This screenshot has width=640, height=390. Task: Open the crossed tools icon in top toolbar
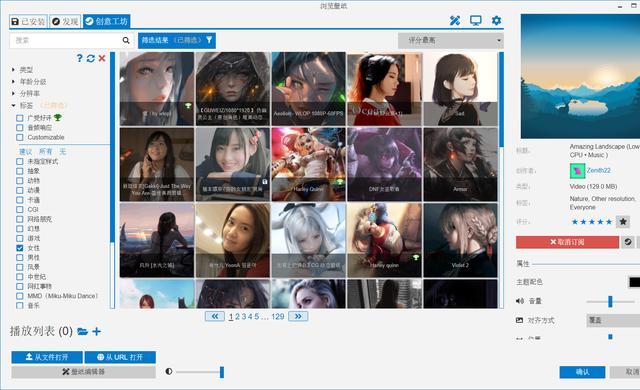pos(455,20)
